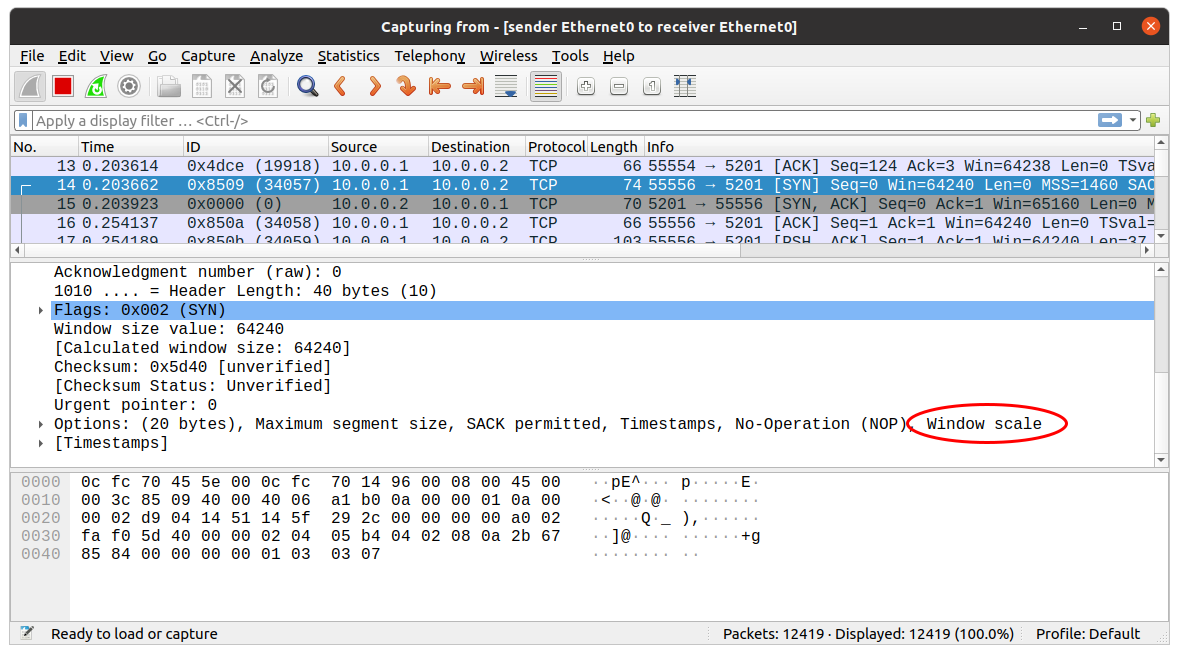Click the Profile: Default status label
The image size is (1179, 654).
point(1088,633)
